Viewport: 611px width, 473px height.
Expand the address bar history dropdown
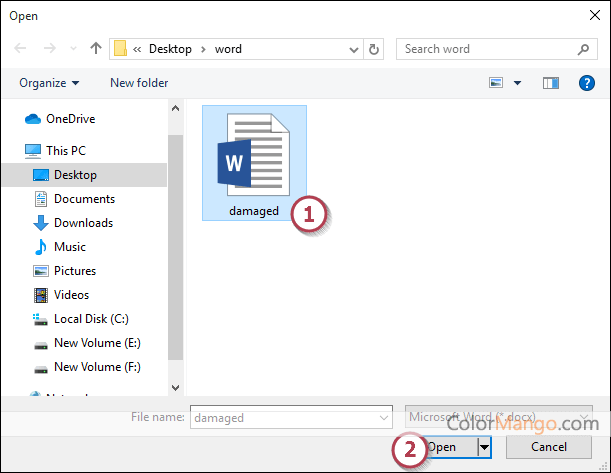point(353,49)
